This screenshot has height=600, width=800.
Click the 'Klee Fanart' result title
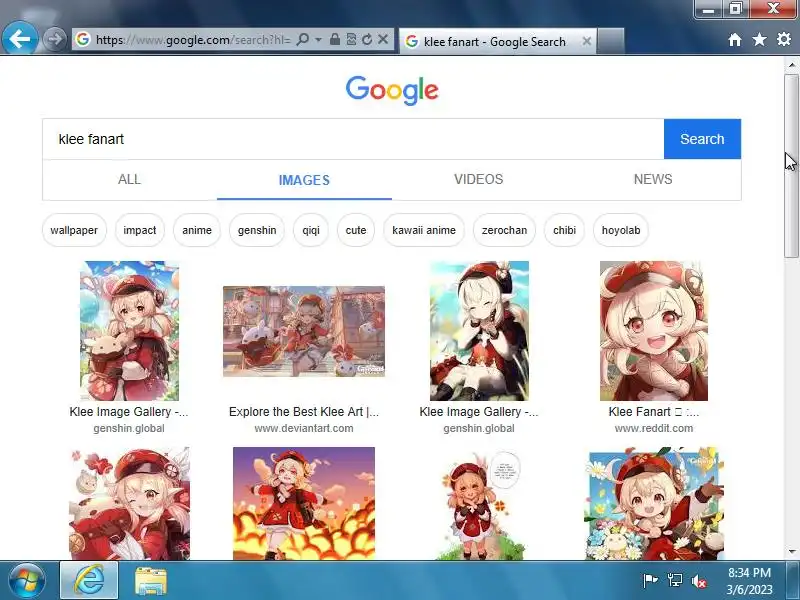654,412
